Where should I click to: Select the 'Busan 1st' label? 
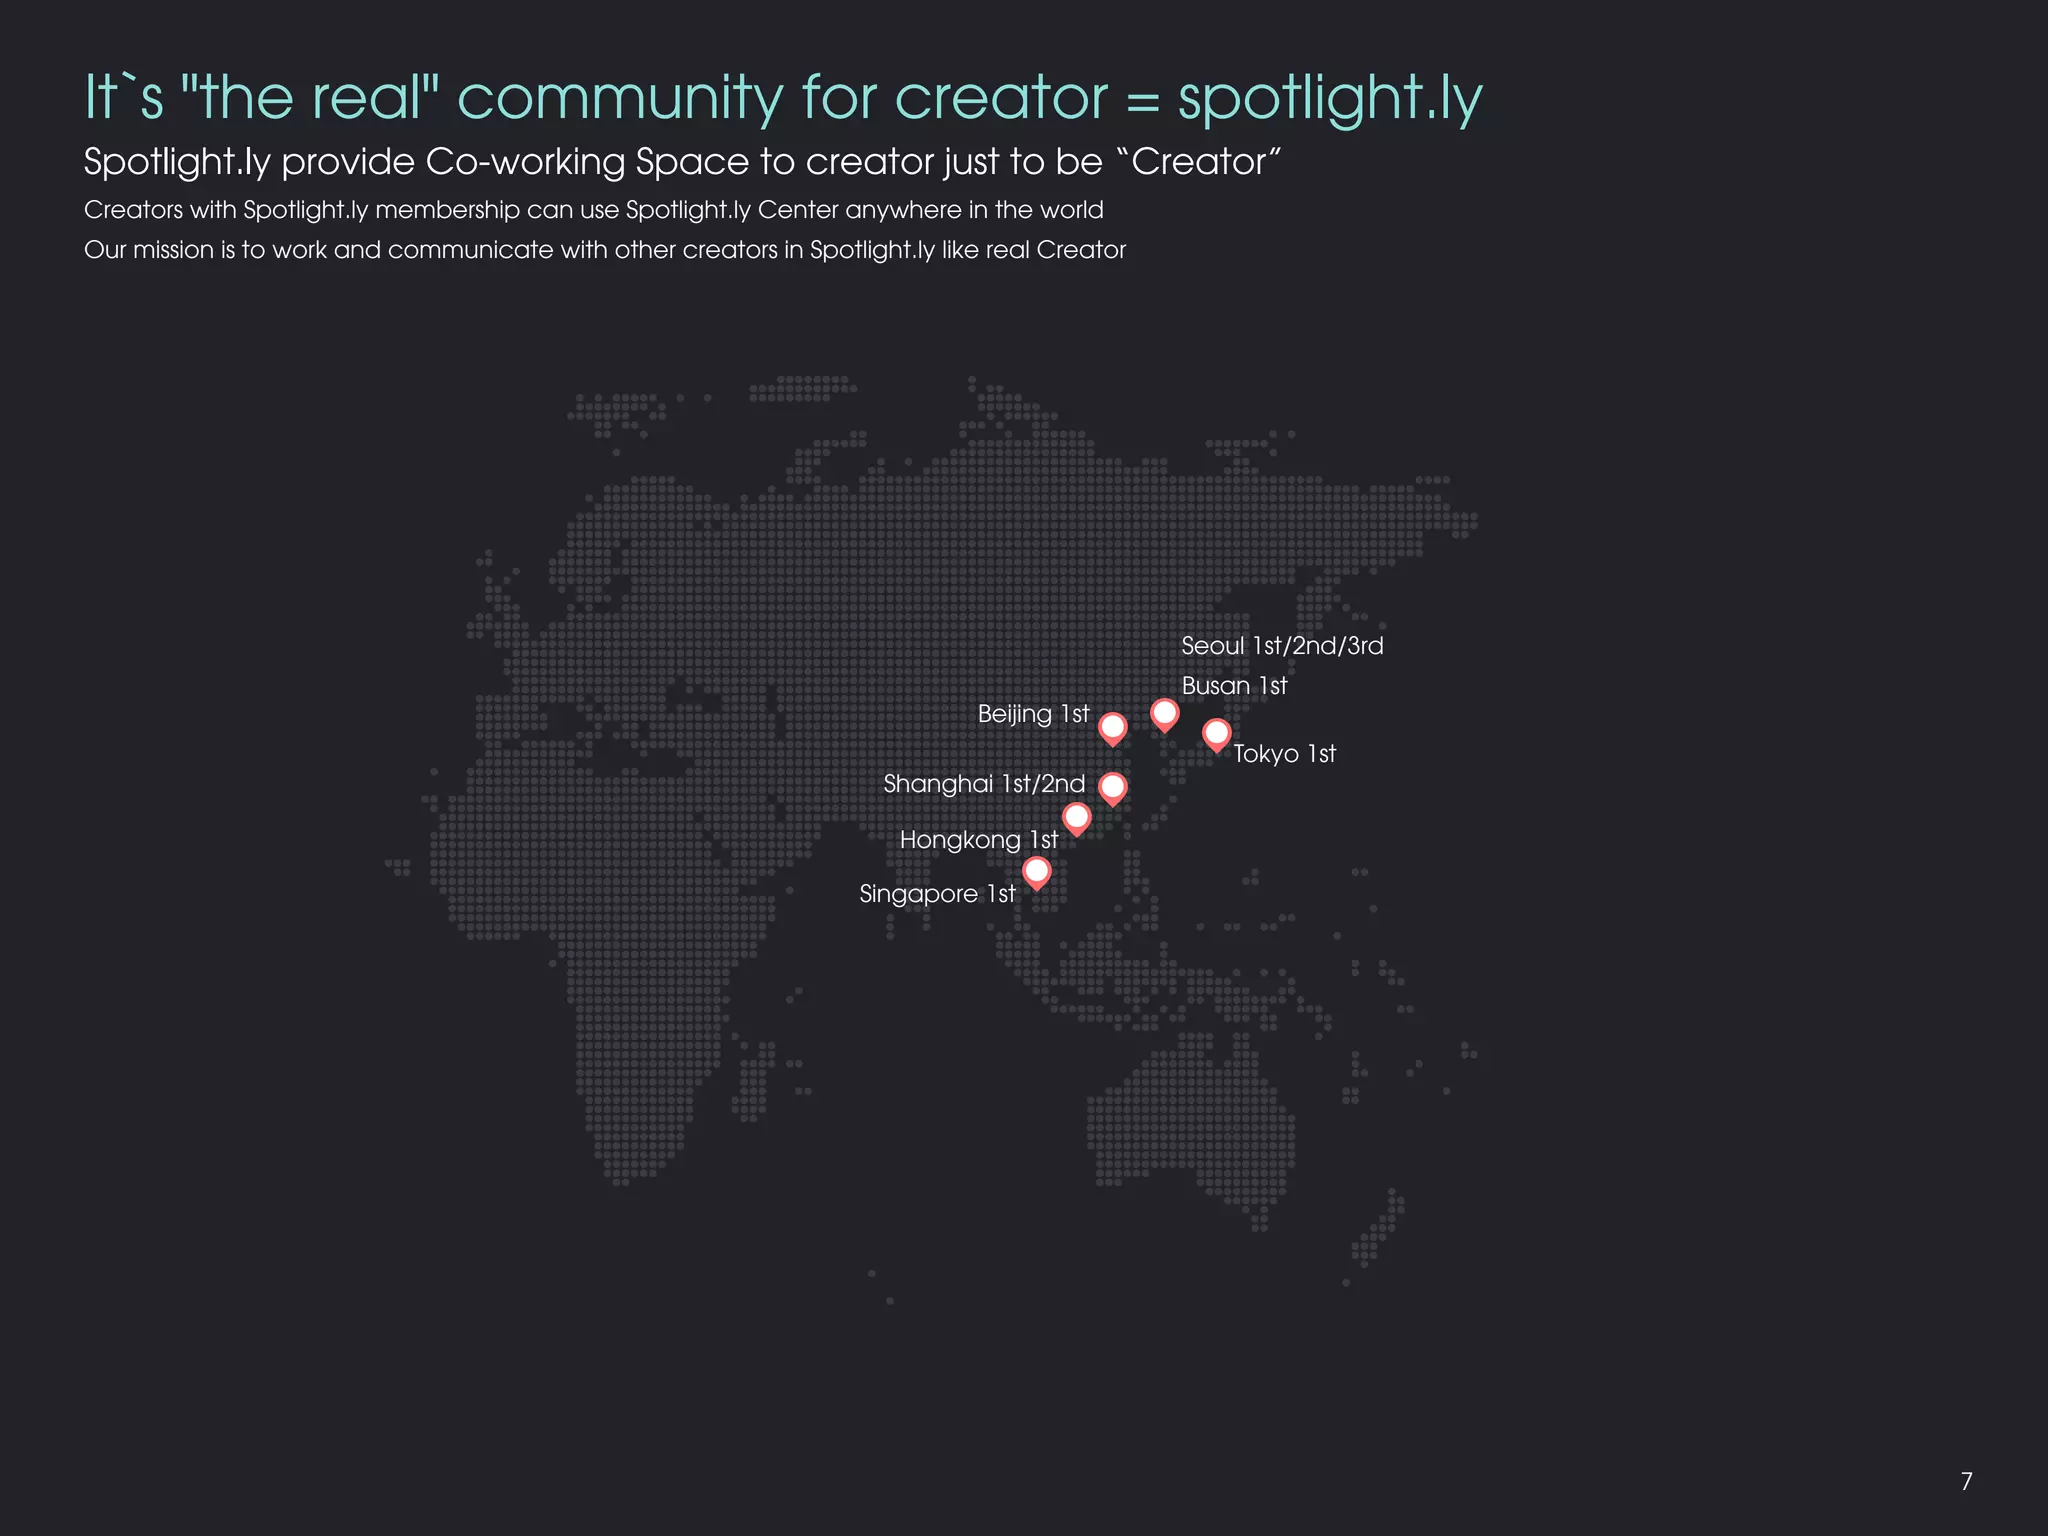tap(1234, 686)
